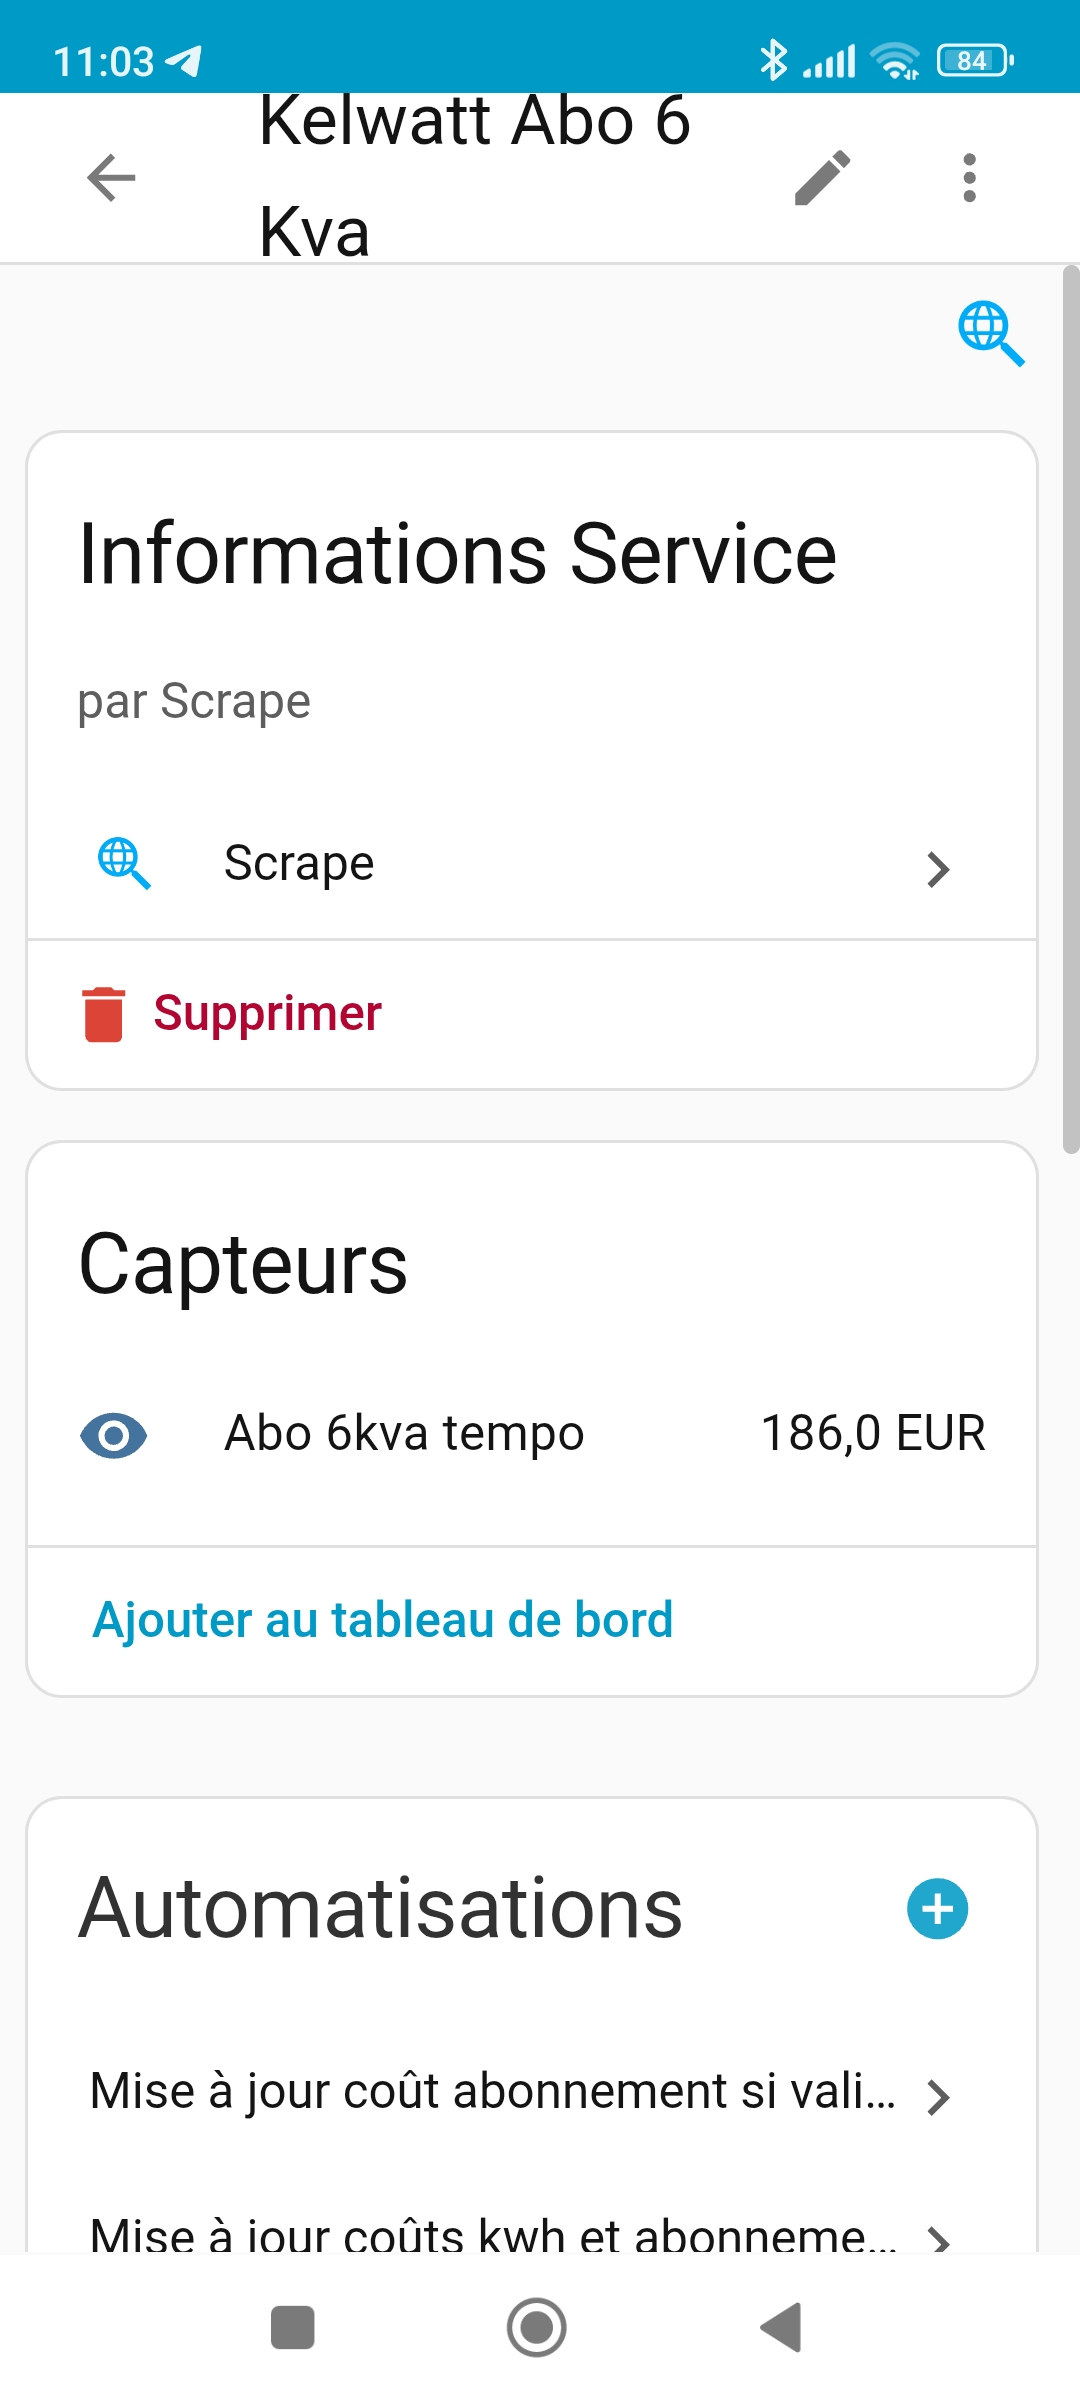Click the vertical scrollbar thumb
Image resolution: width=1080 pixels, height=2400 pixels.
coord(1071,710)
